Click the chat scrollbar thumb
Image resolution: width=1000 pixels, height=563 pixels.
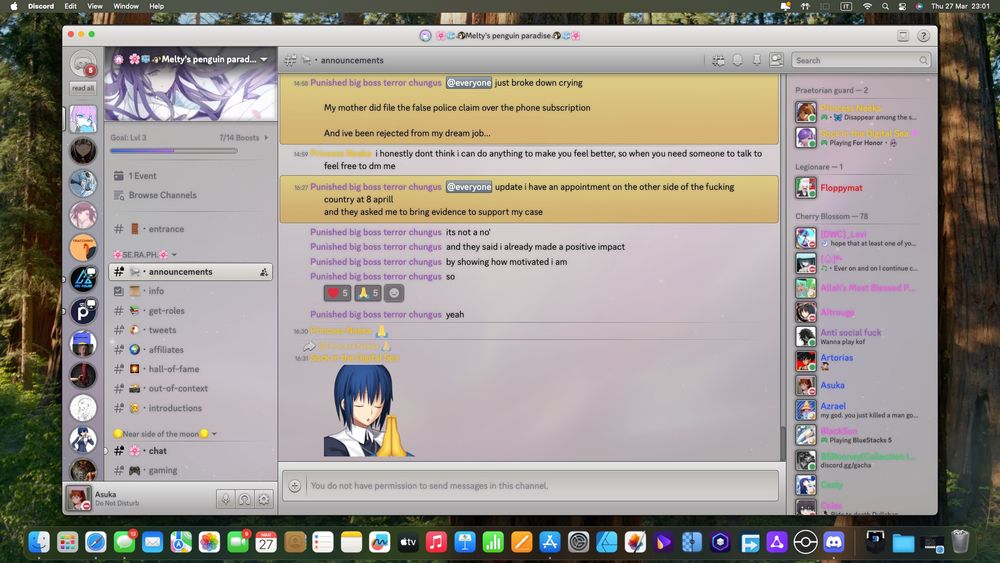point(783,443)
